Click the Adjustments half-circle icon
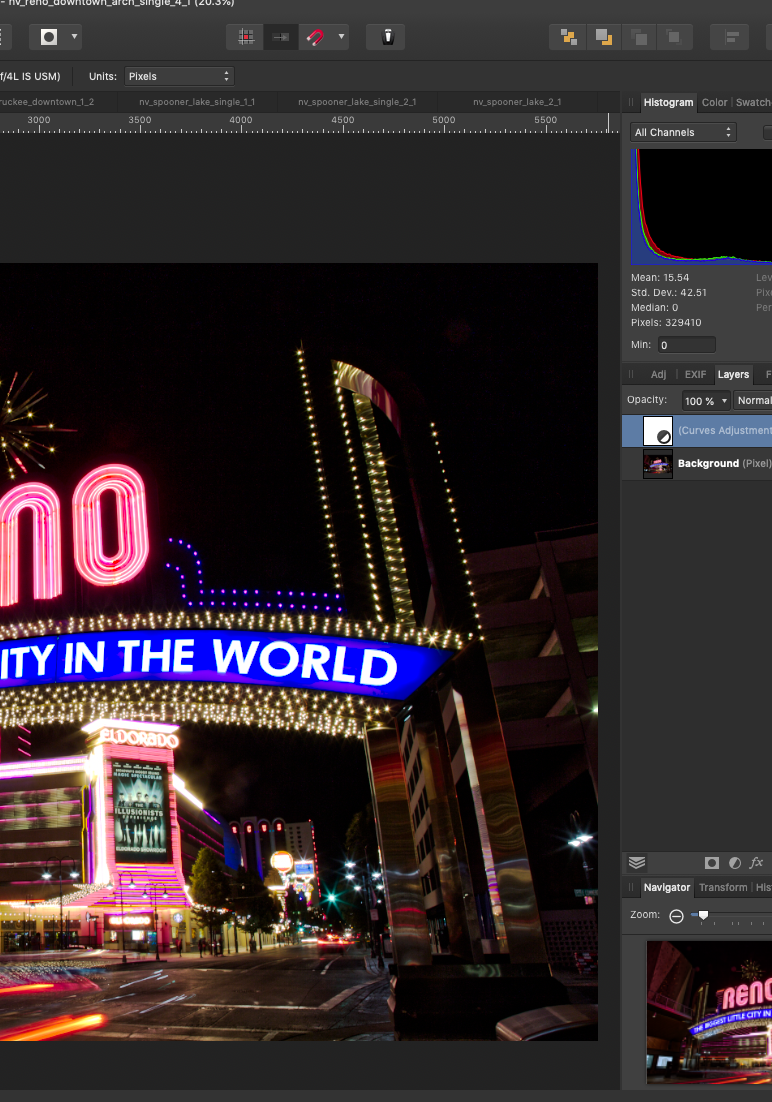This screenshot has width=772, height=1102. click(735, 862)
